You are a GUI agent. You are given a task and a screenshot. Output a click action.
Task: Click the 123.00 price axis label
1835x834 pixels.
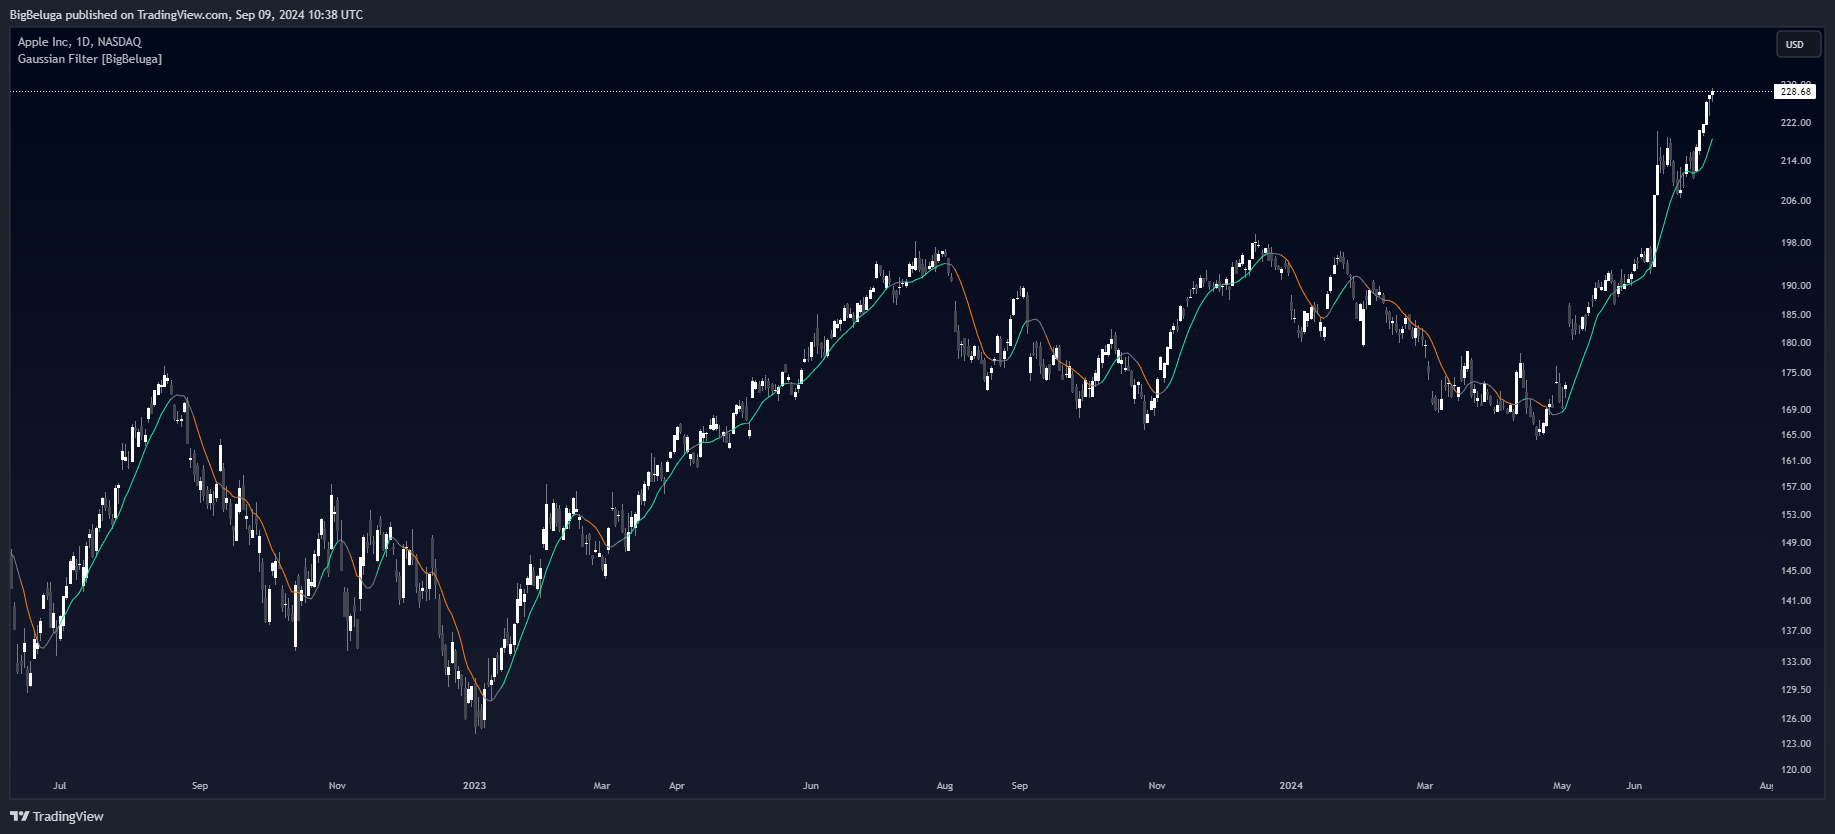(x=1796, y=744)
